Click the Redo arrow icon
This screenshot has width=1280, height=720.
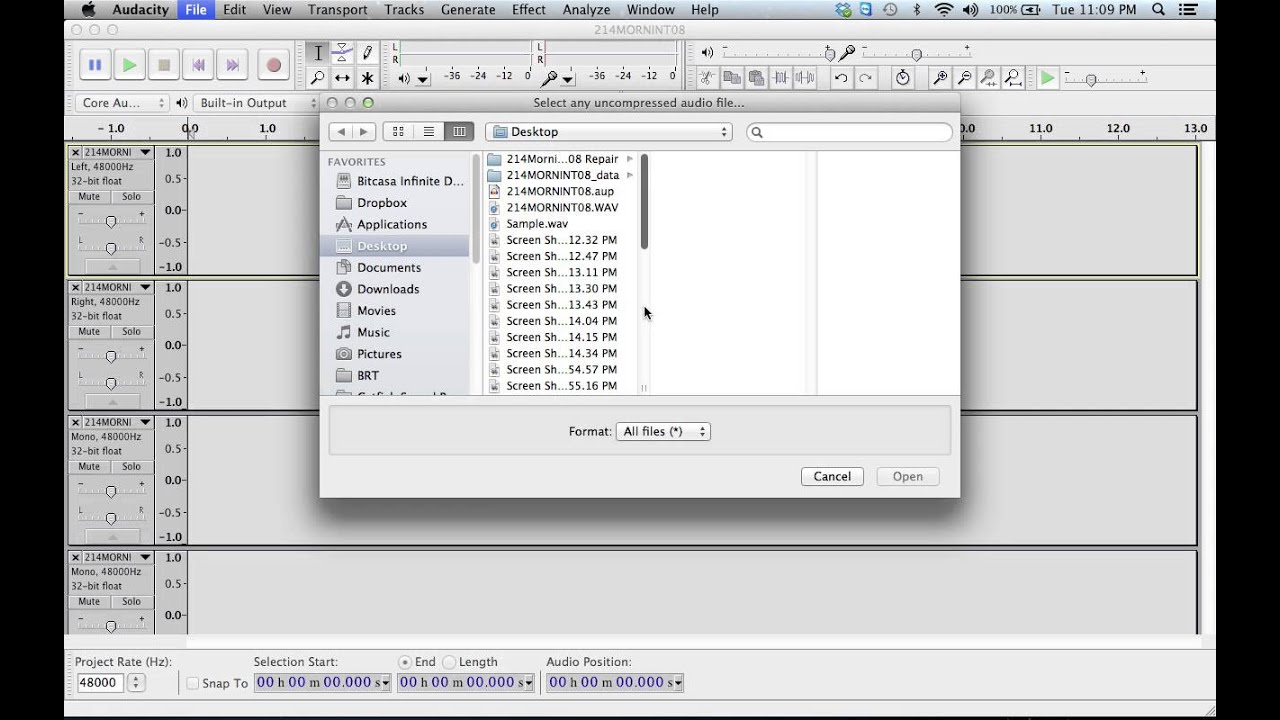click(865, 77)
